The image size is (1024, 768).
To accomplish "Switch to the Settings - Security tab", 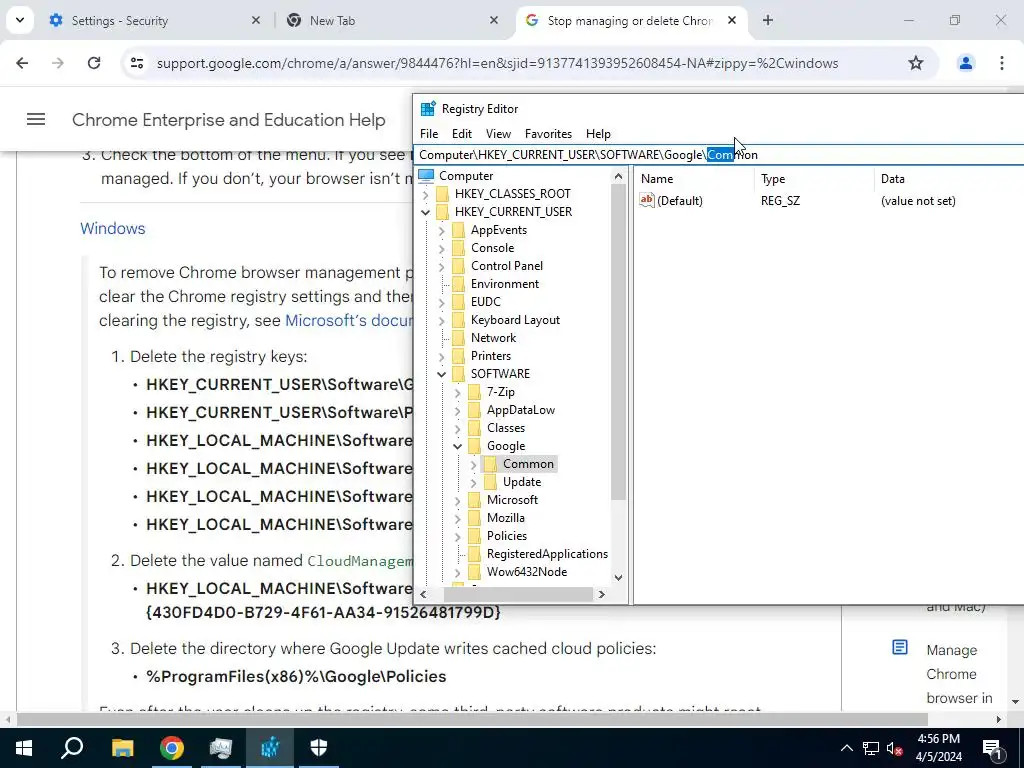I will pos(153,20).
